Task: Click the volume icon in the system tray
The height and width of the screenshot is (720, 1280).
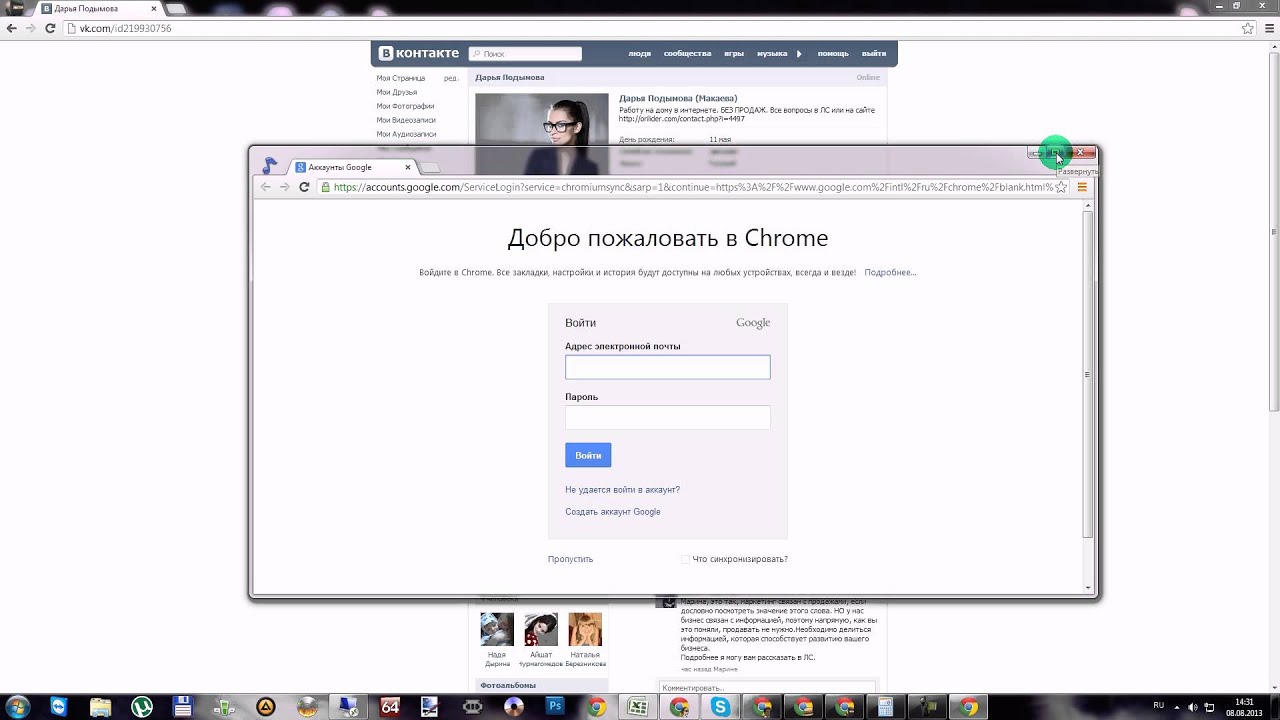Action: pos(1193,707)
